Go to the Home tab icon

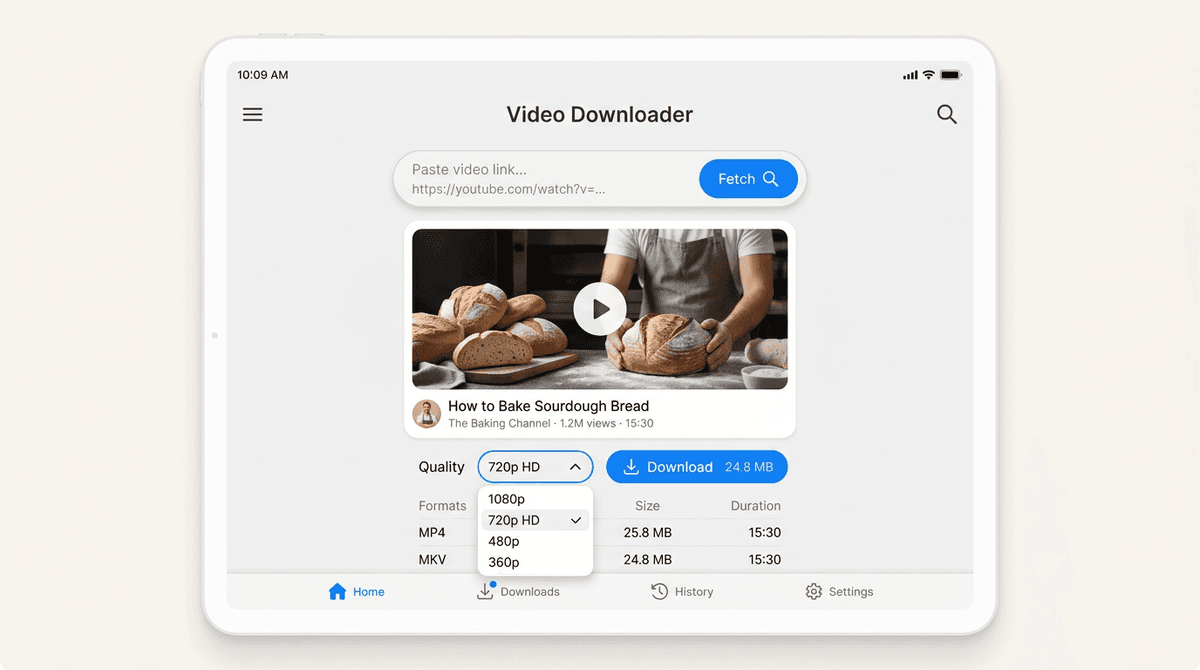336,591
